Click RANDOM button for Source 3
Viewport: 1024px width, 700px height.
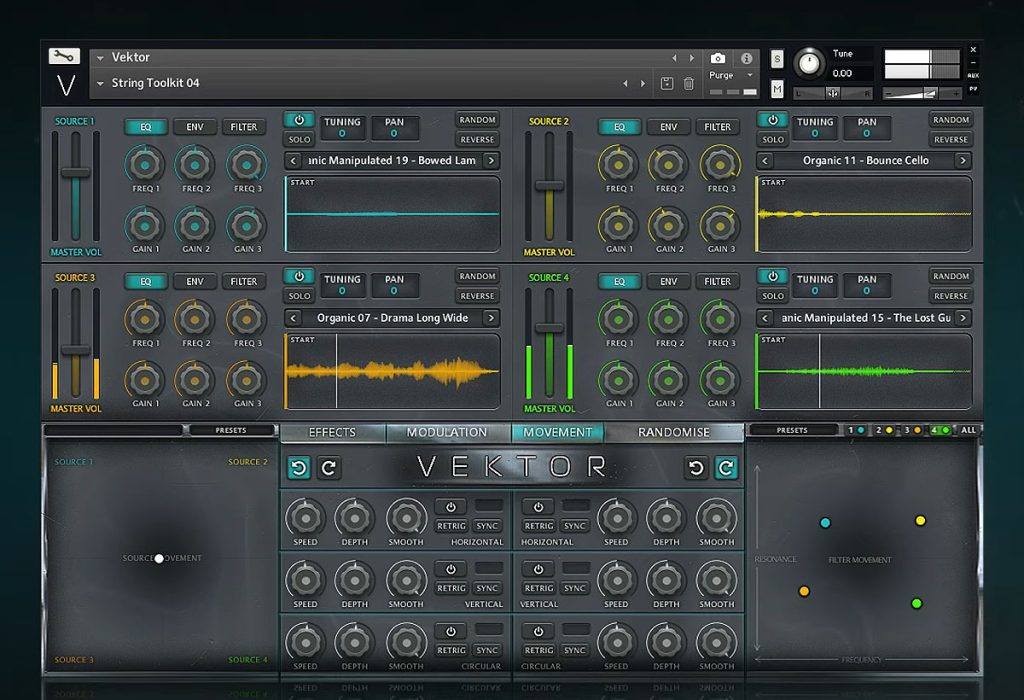pyautogui.click(x=477, y=276)
